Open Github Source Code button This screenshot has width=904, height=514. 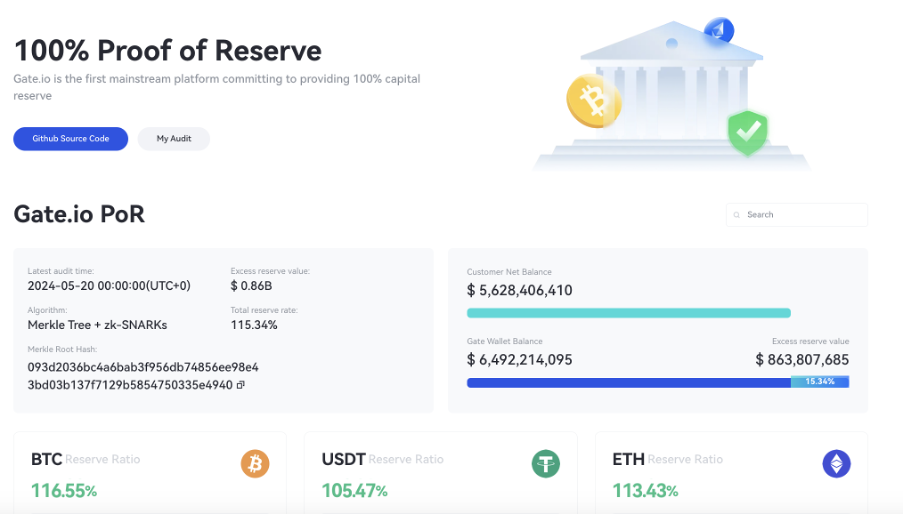70,139
